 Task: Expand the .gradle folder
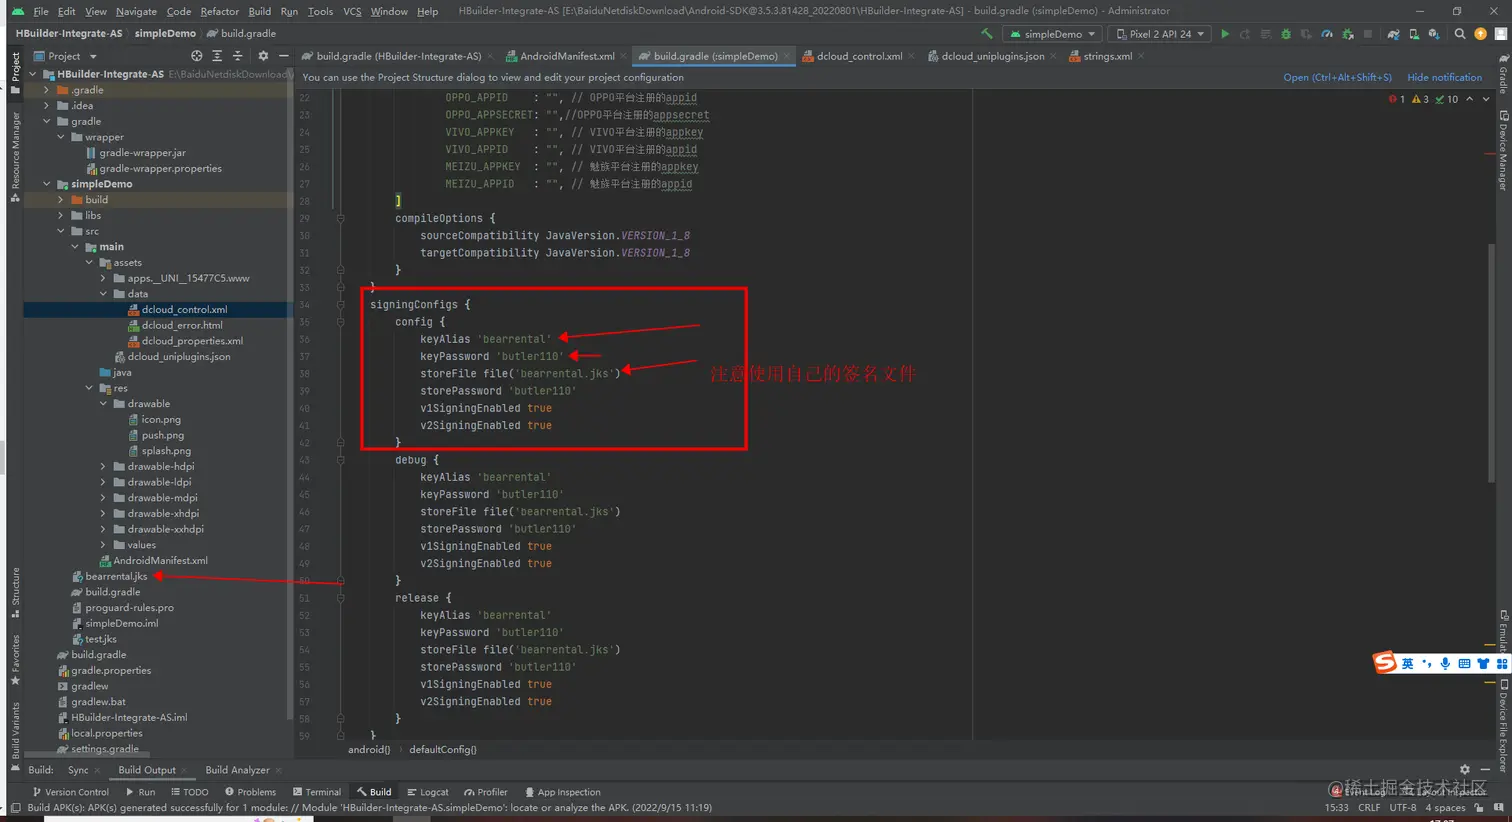pos(47,90)
